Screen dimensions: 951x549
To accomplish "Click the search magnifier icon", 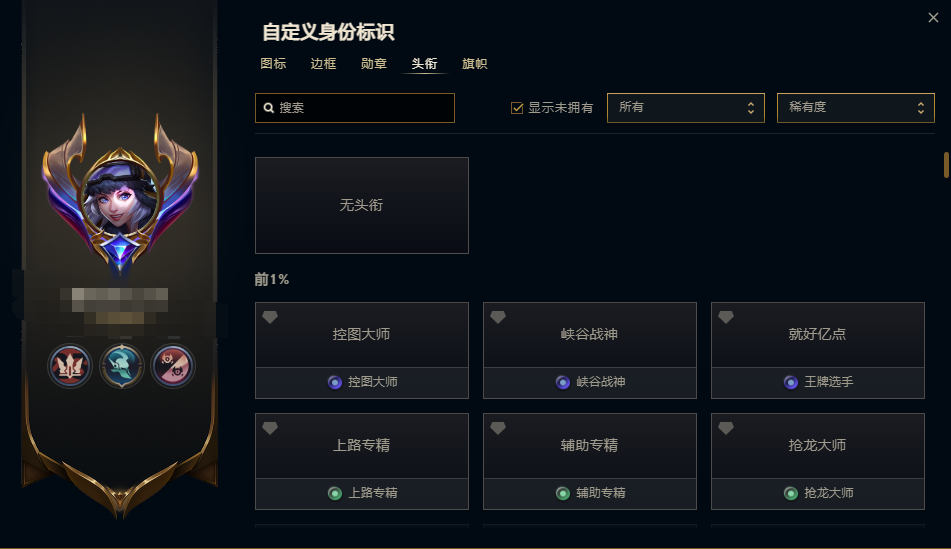I will coord(269,108).
